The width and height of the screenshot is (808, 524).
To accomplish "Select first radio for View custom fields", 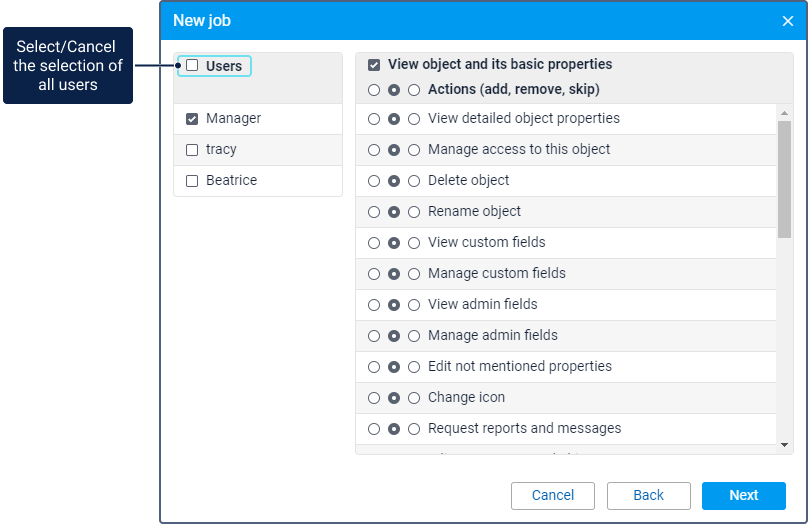I will (374, 243).
